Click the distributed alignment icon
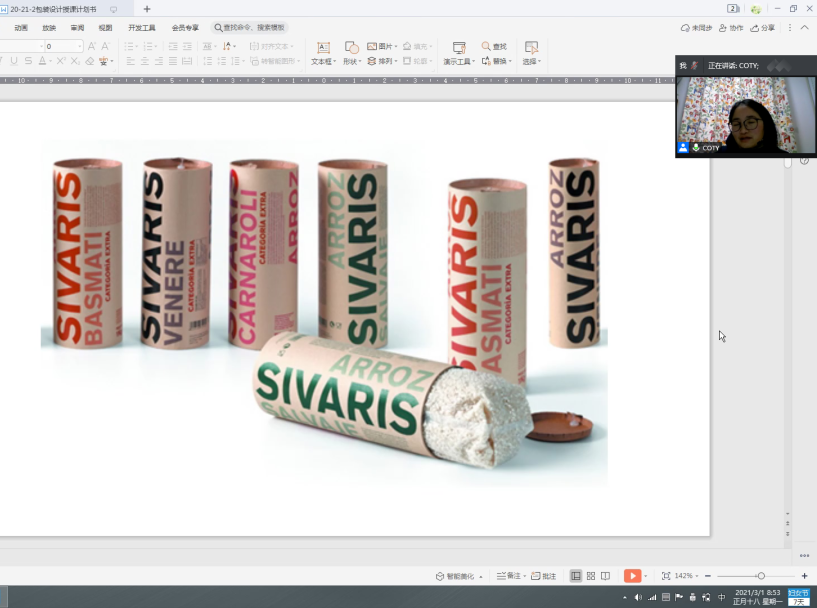This screenshot has height=608, width=817. tap(187, 61)
